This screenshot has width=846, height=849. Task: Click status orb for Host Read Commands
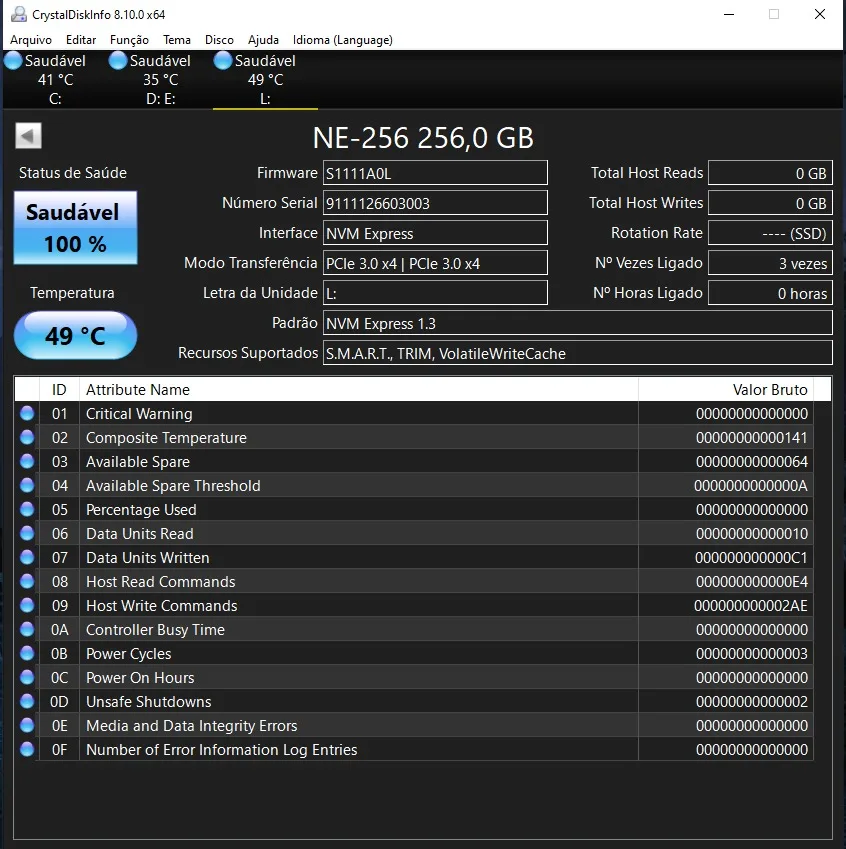[x=27, y=582]
